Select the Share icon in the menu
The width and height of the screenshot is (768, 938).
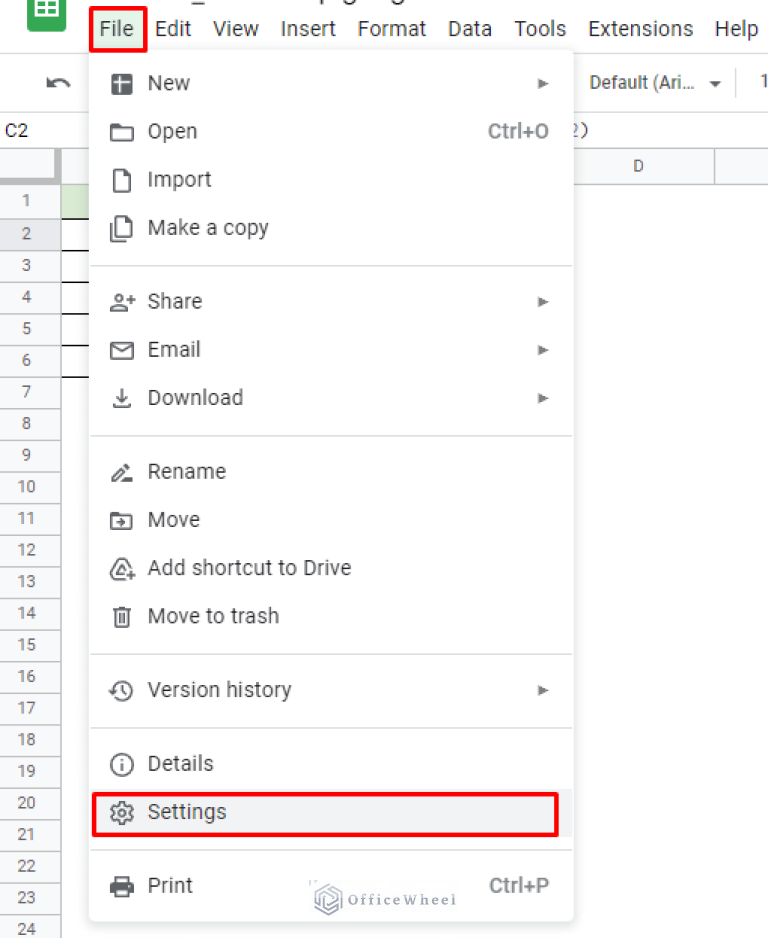coord(122,301)
